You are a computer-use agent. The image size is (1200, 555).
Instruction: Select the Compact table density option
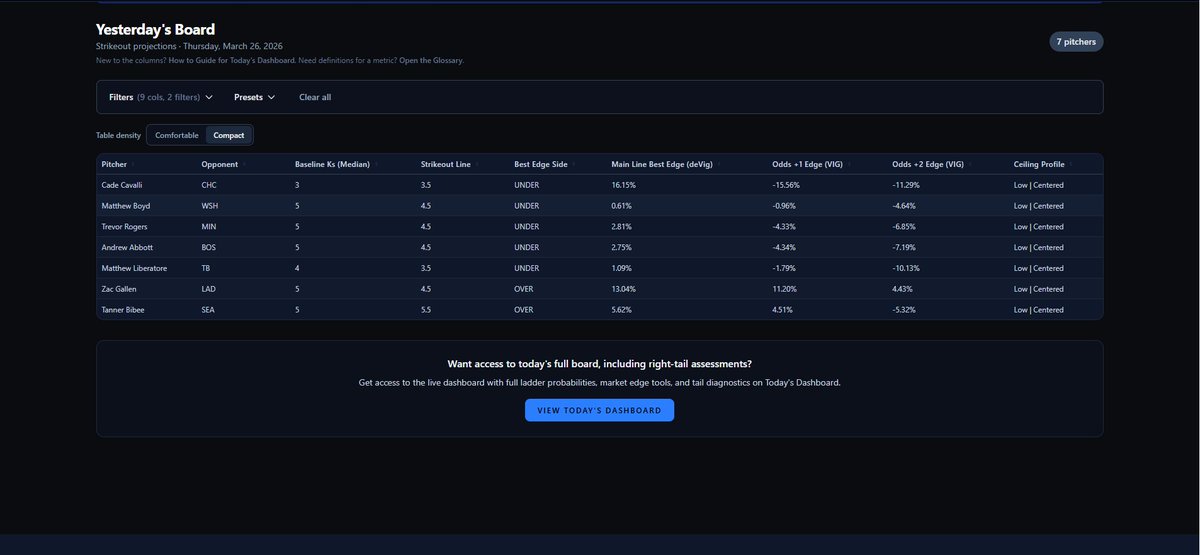click(229, 135)
